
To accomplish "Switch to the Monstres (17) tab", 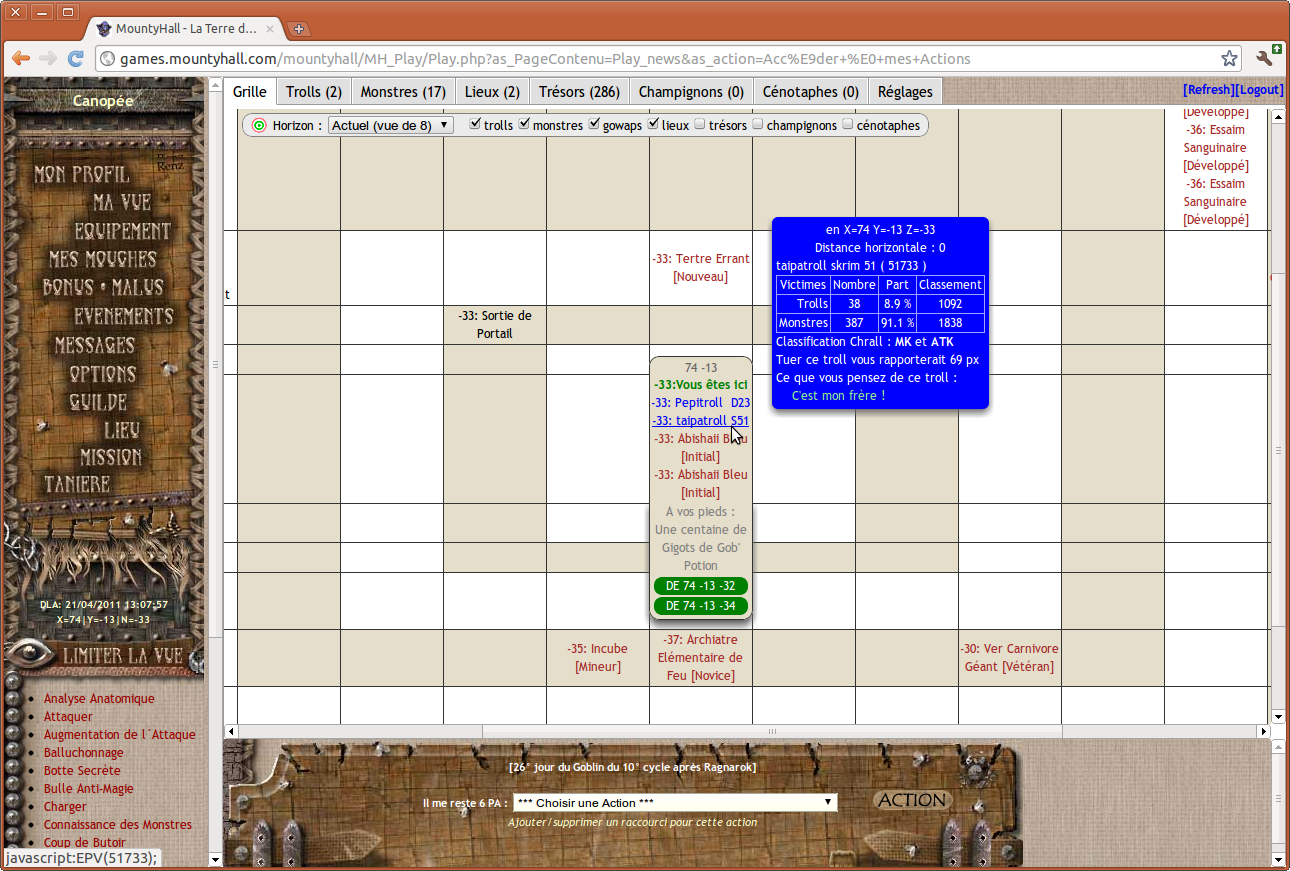I will pos(403,92).
